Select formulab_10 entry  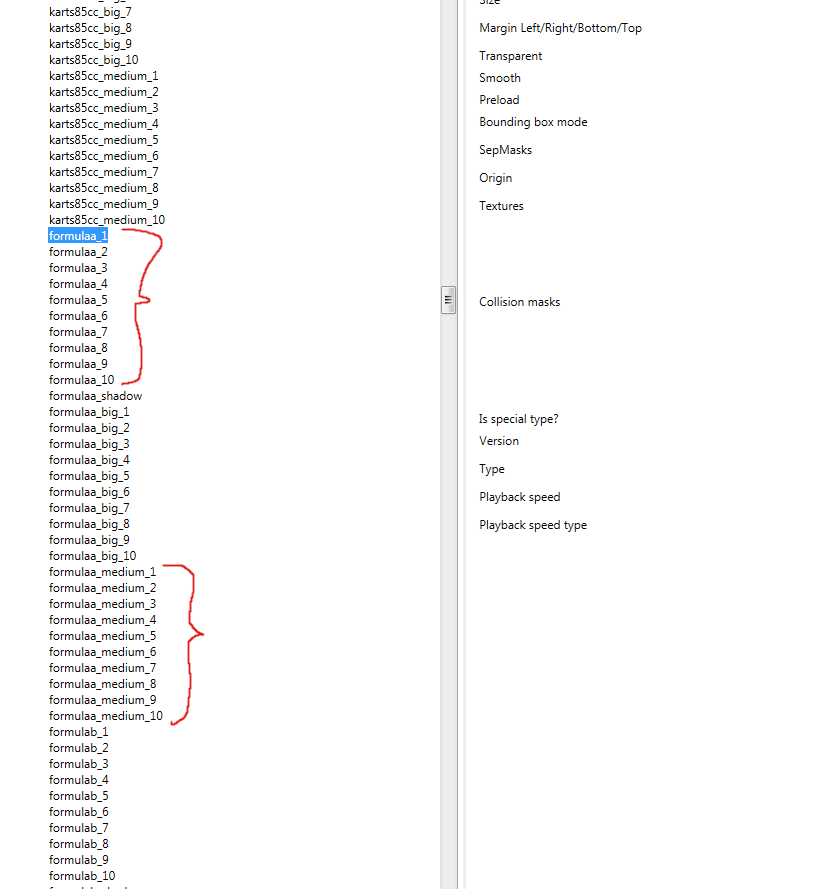82,877
